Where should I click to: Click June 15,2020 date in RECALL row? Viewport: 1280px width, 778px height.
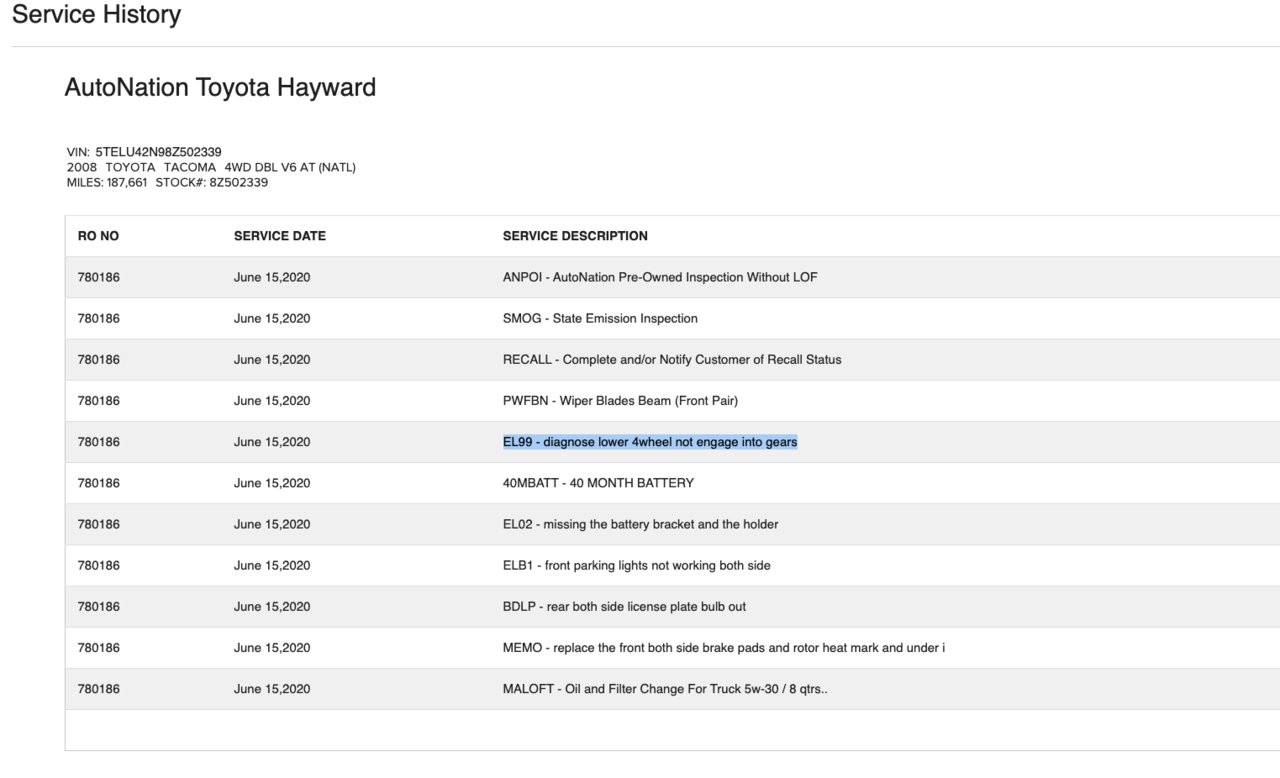click(x=272, y=359)
